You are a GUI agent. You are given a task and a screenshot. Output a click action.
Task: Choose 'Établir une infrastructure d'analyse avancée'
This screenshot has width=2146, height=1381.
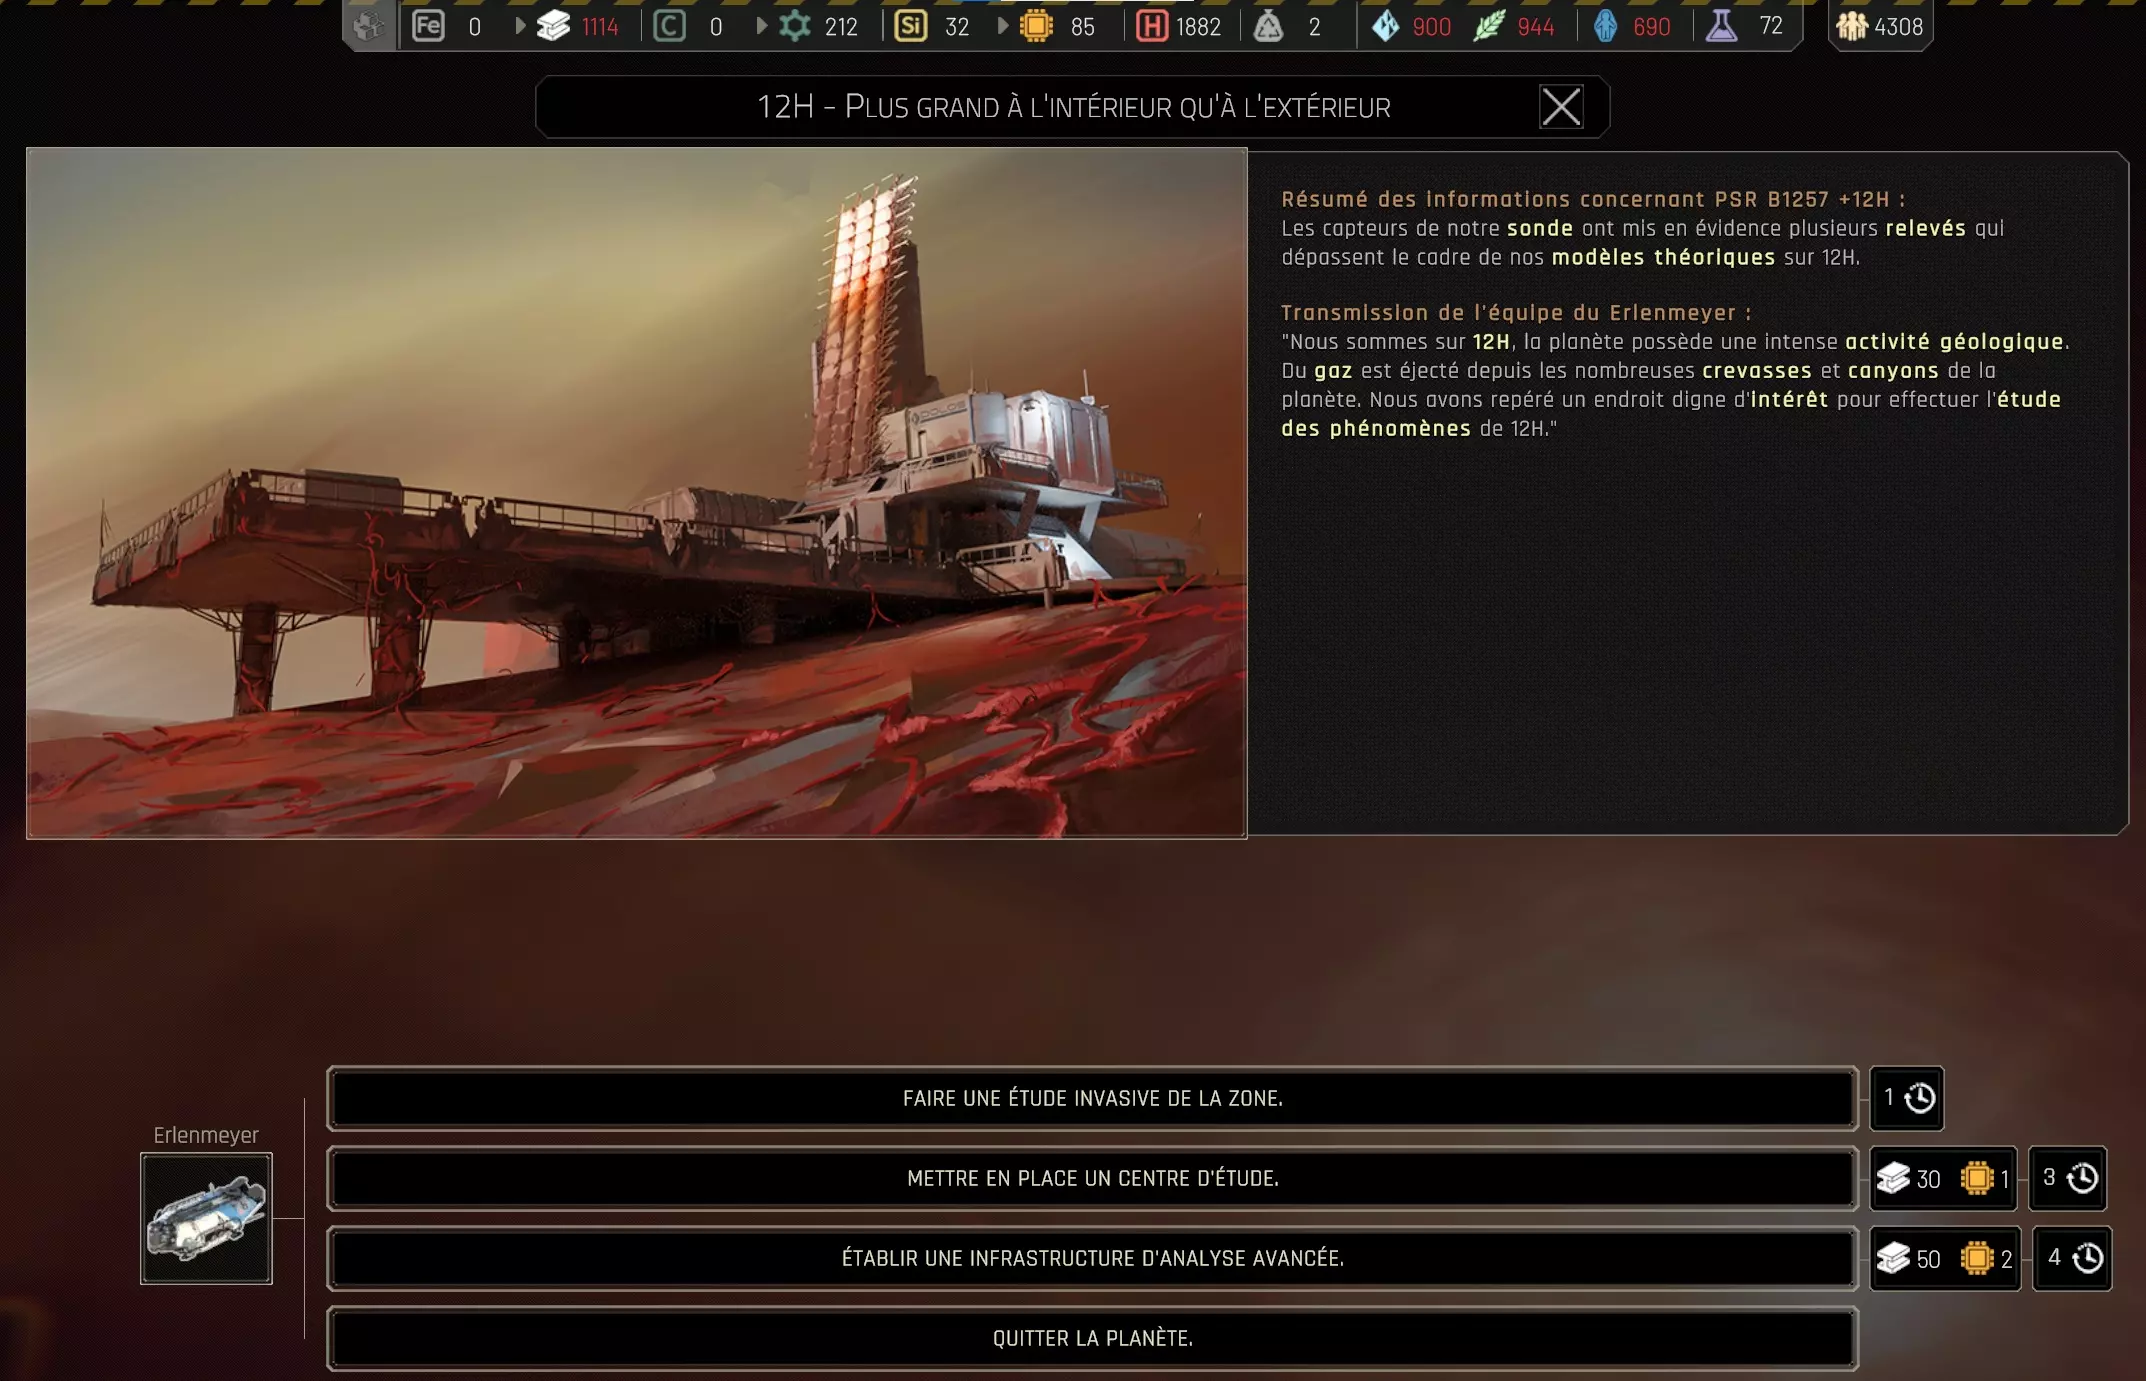pos(1092,1258)
